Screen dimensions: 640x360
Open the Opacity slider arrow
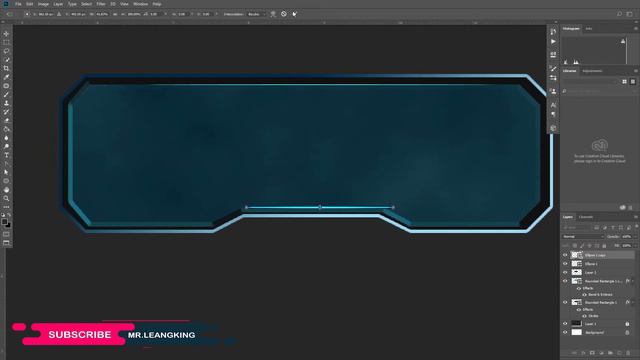(635, 236)
